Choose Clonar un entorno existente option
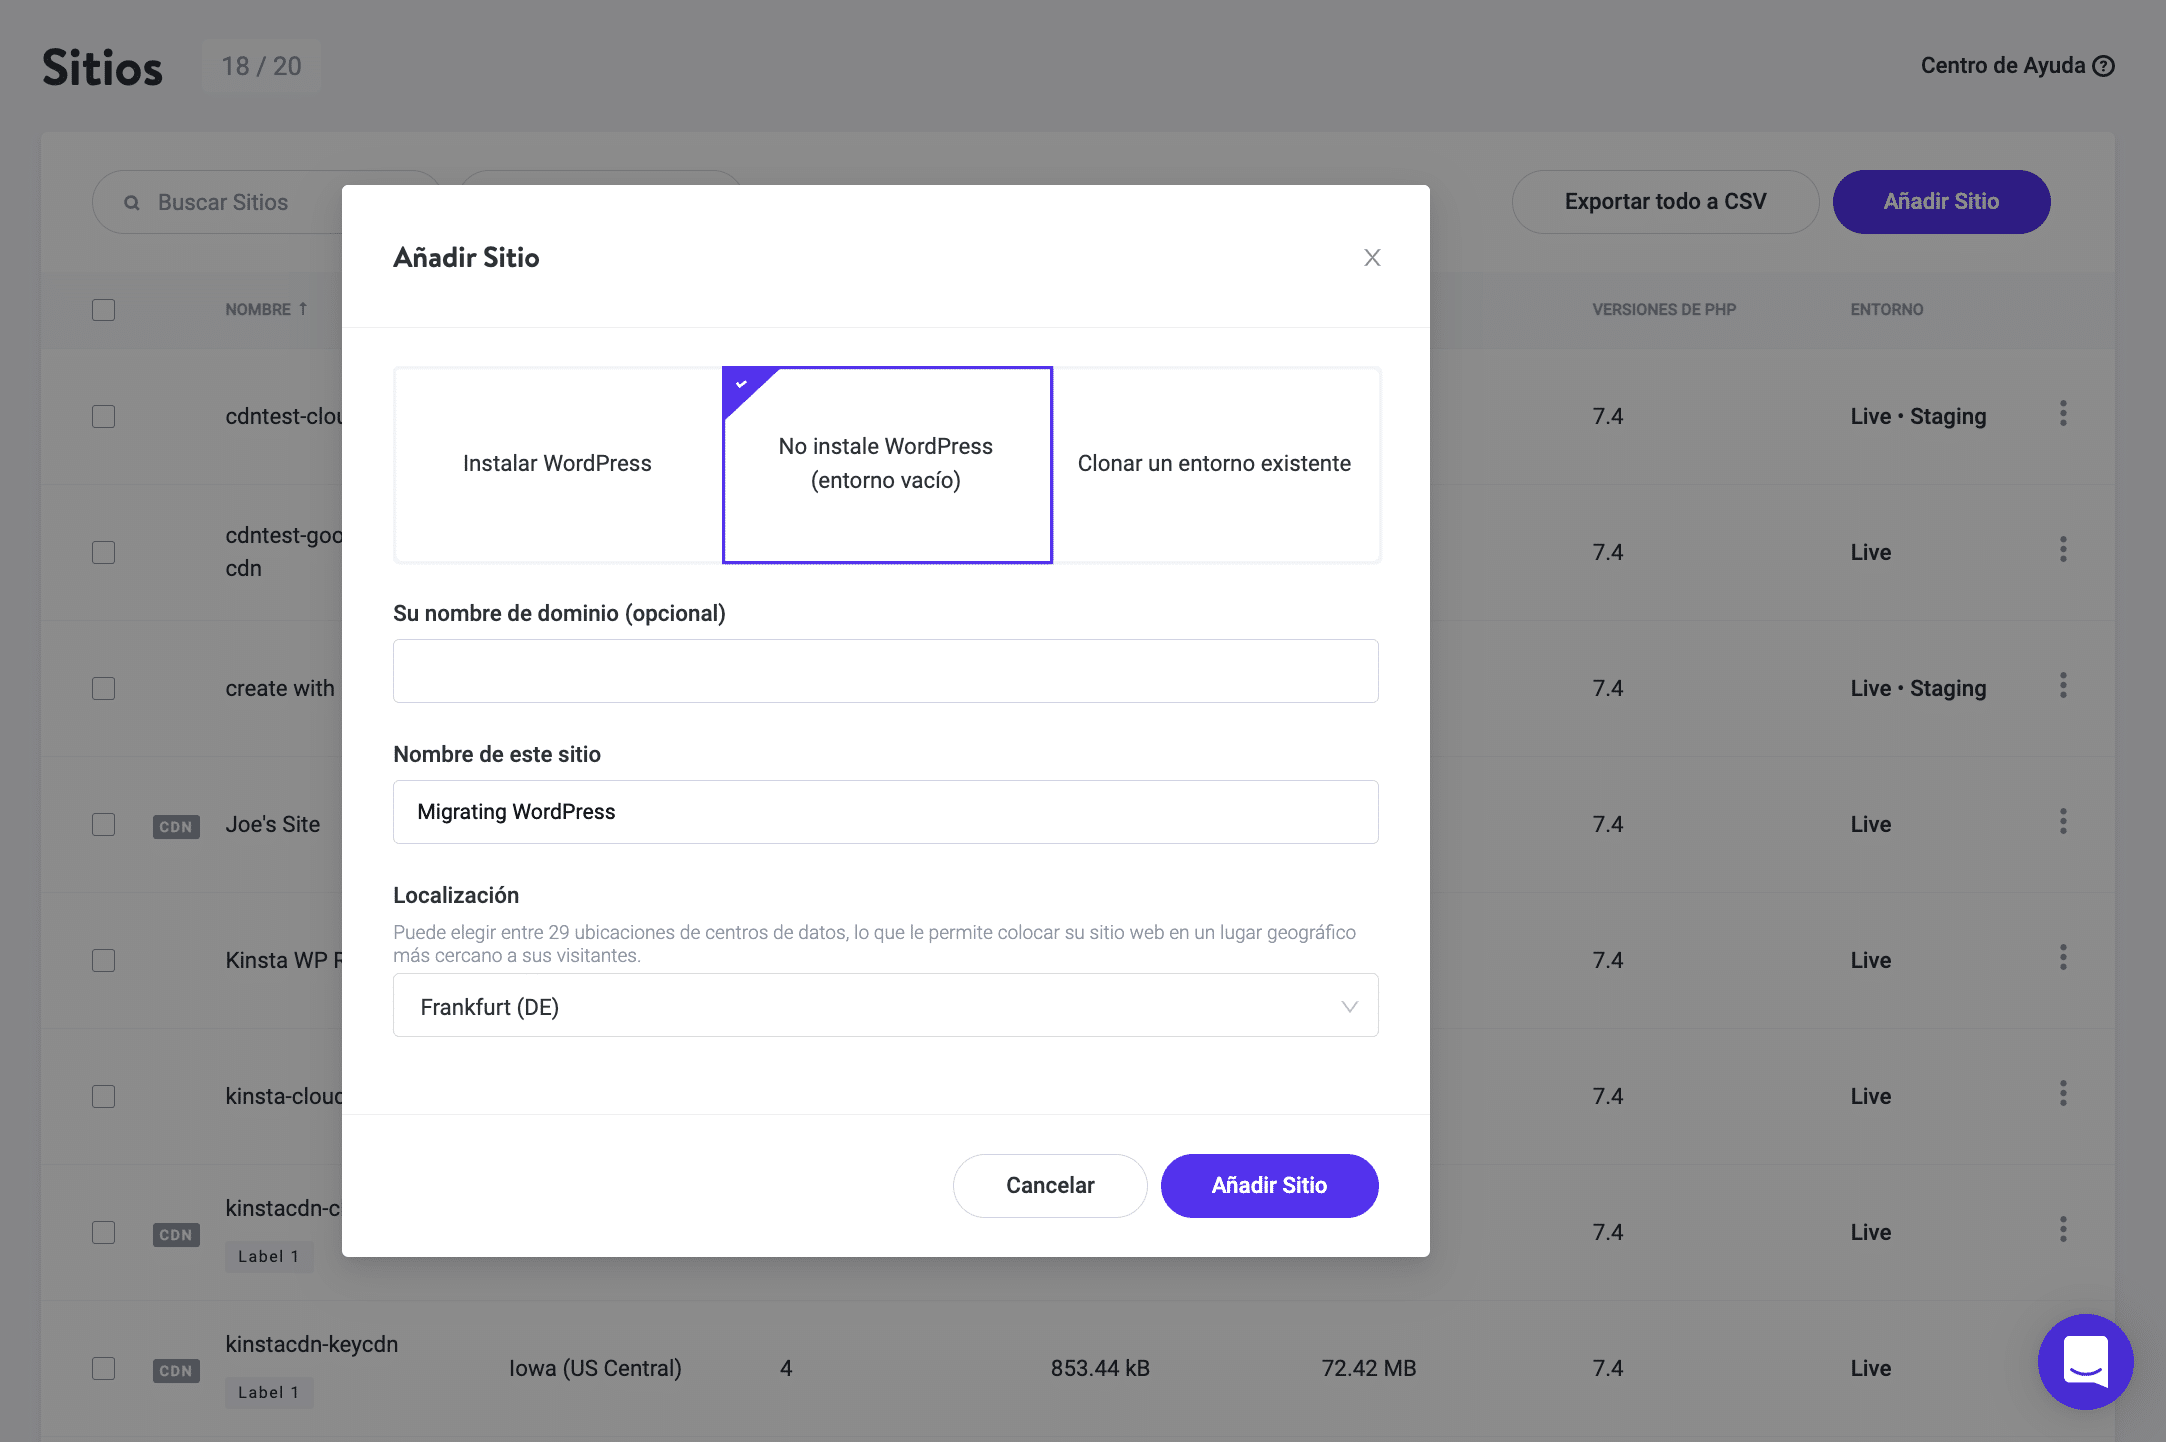The height and width of the screenshot is (1442, 2166). pyautogui.click(x=1214, y=464)
